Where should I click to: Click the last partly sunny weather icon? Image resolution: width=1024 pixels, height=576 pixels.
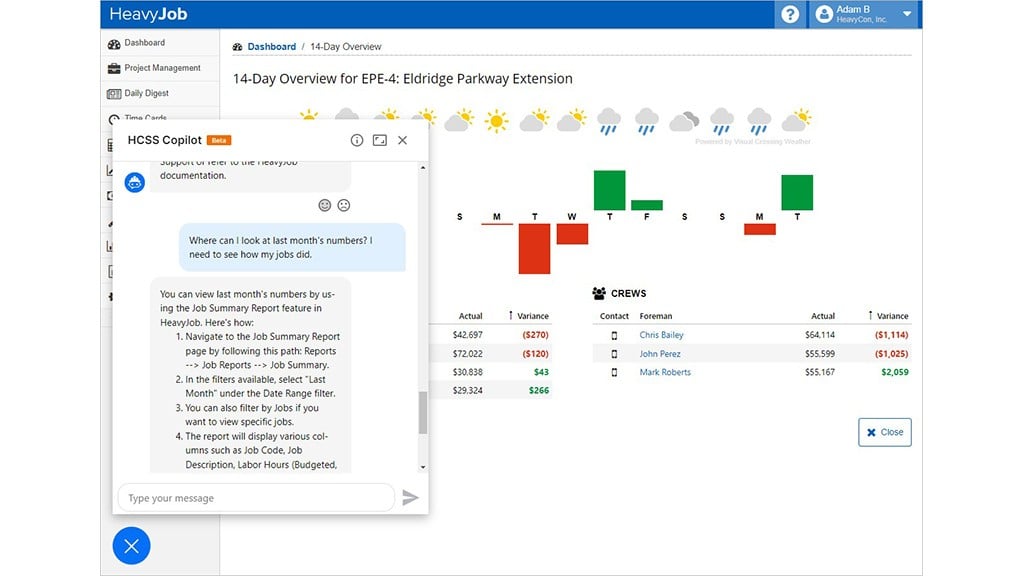(x=797, y=120)
